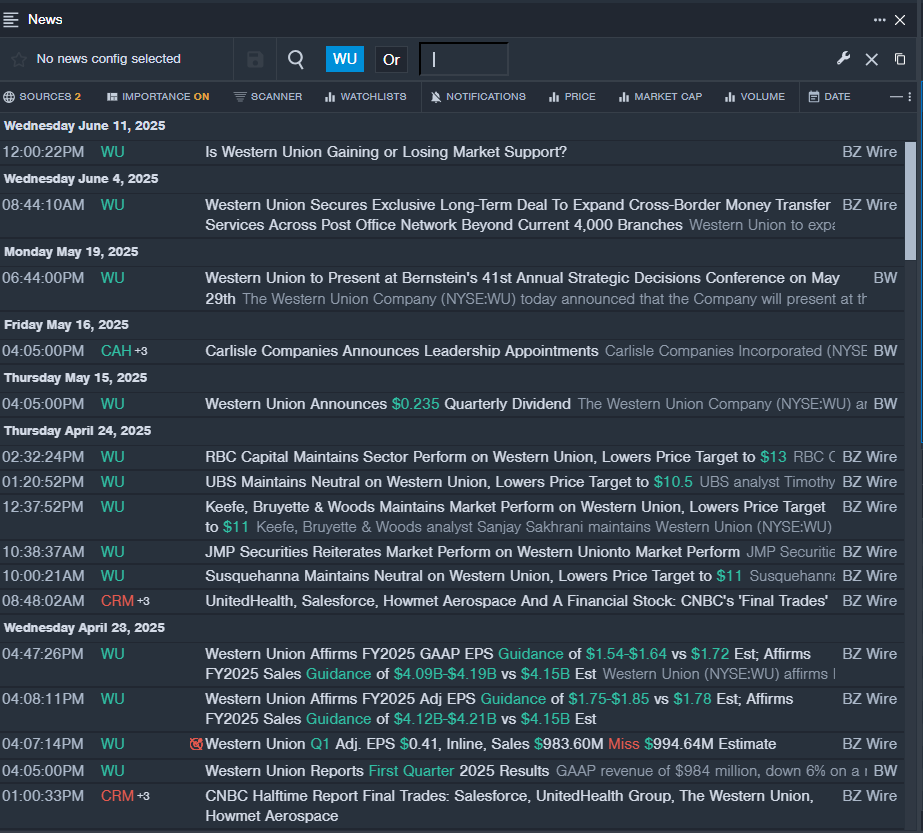Viewport: 923px width, 833px height.
Task: Open 'Is Western Union Gaining or Losing Market Support?'
Action: (386, 152)
